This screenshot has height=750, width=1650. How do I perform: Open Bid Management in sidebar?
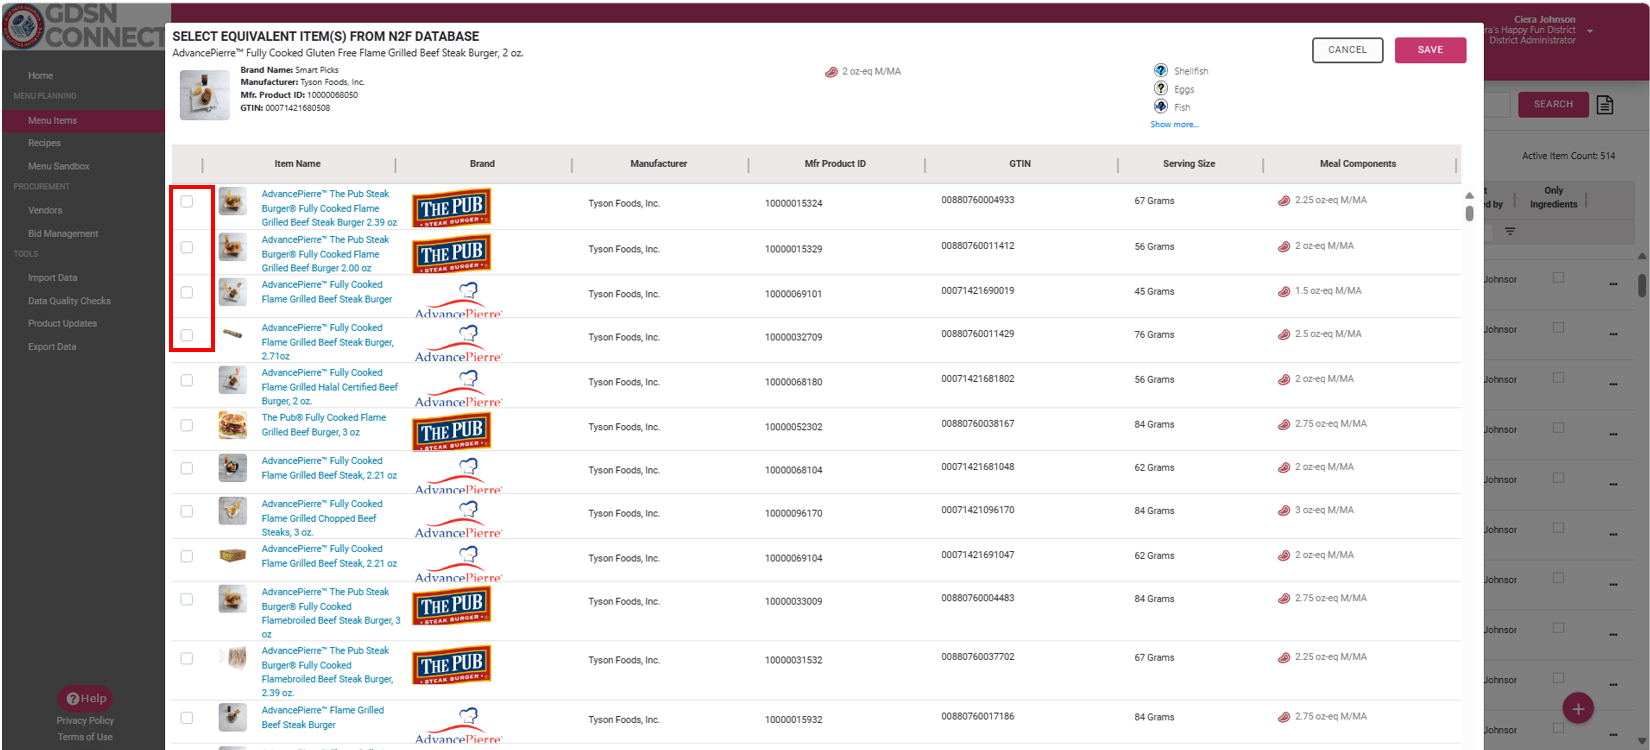click(63, 234)
